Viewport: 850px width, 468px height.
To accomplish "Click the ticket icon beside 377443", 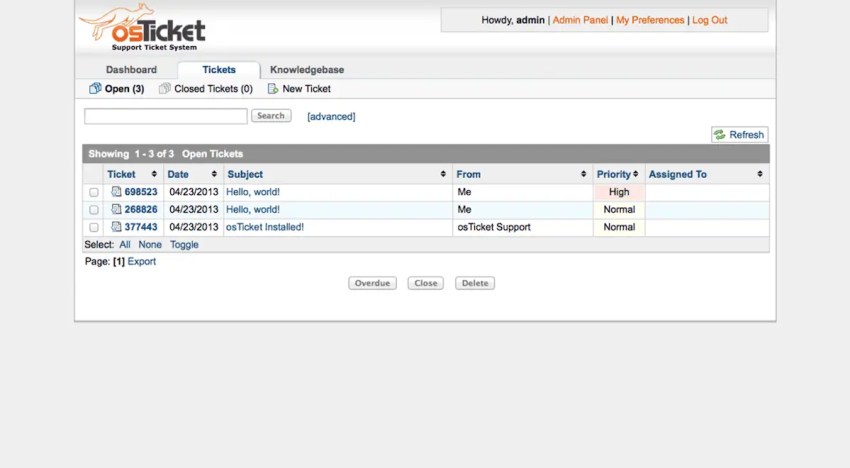I will click(x=116, y=227).
